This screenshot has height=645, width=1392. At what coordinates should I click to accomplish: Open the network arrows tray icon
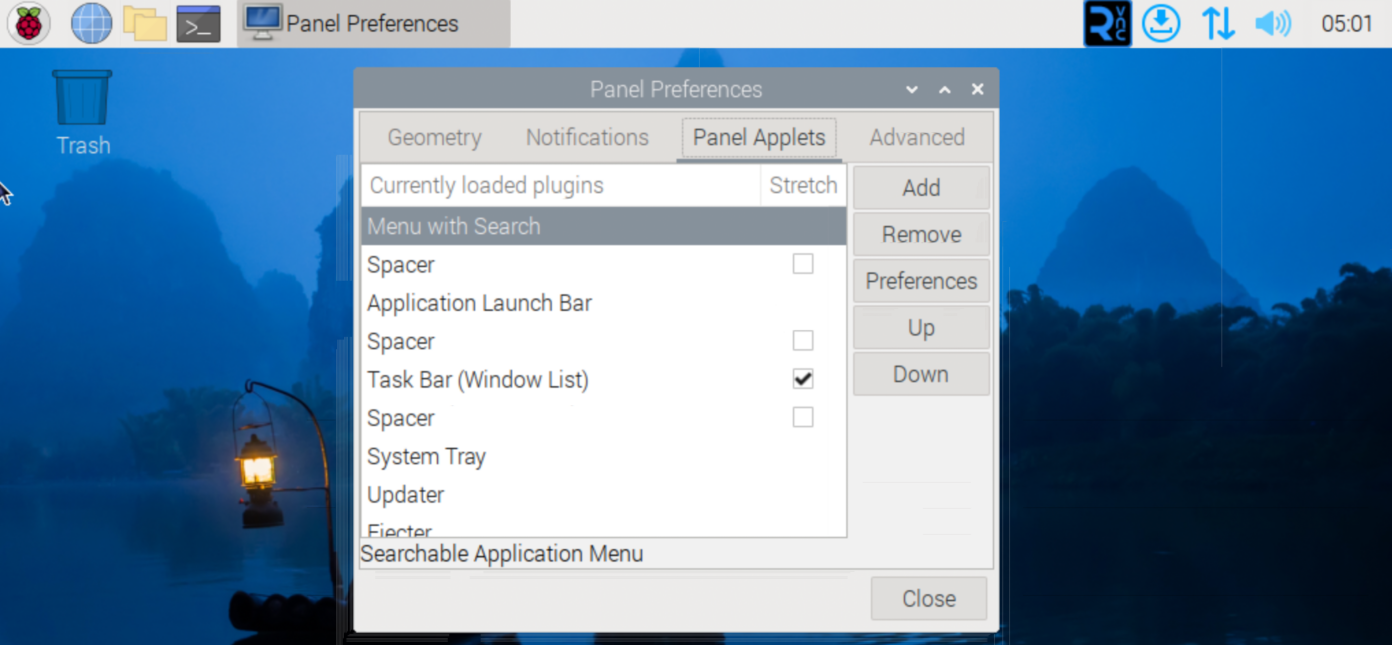click(1218, 23)
